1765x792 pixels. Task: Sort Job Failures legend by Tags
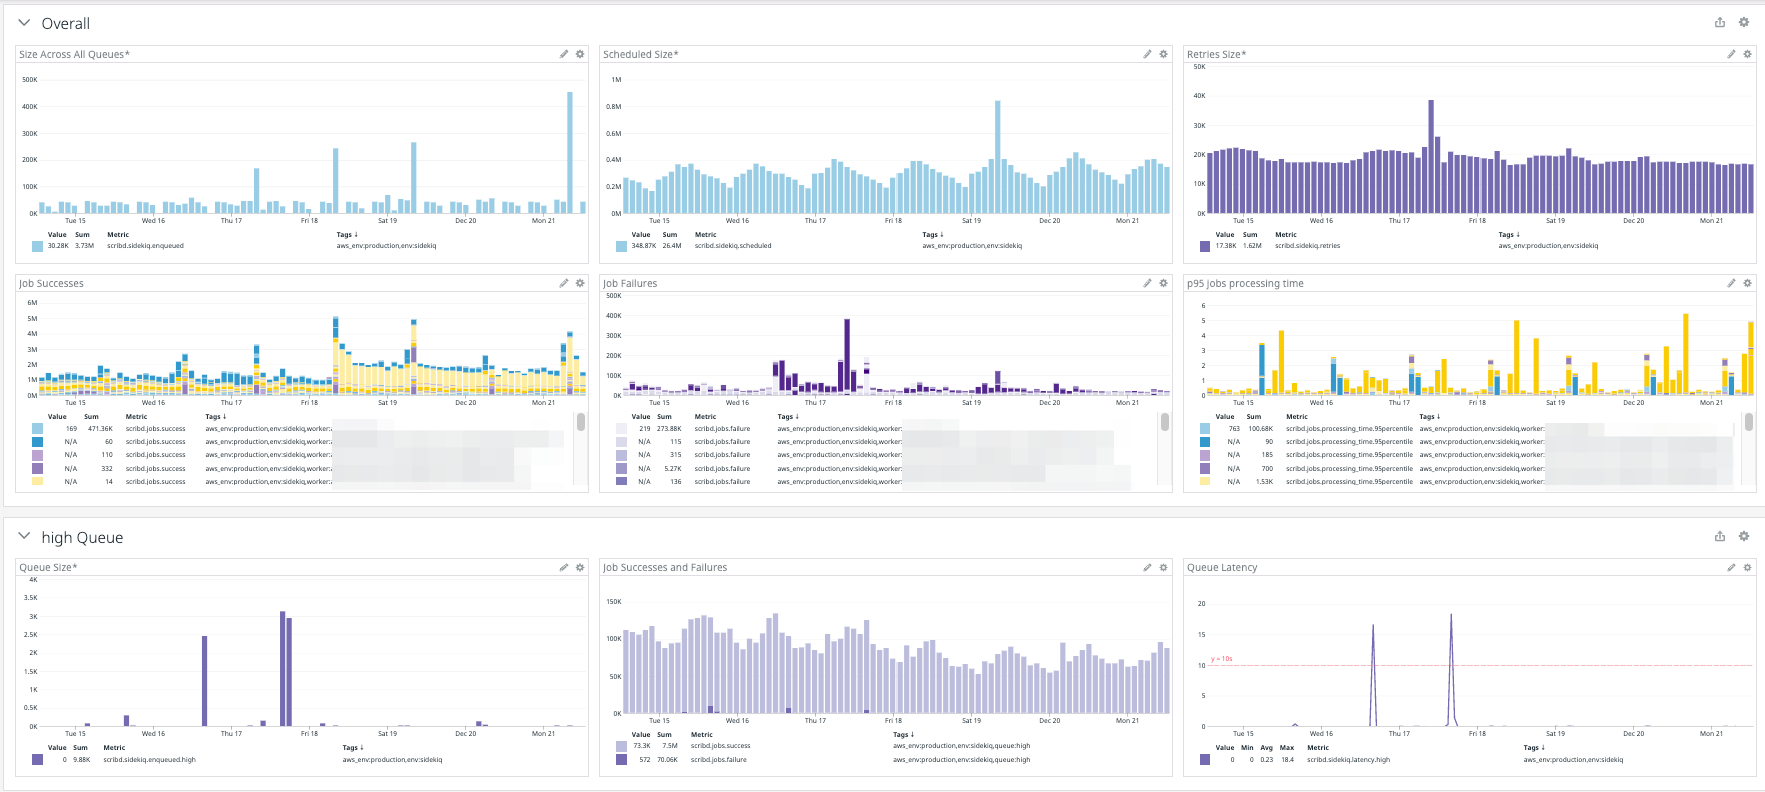pos(788,417)
